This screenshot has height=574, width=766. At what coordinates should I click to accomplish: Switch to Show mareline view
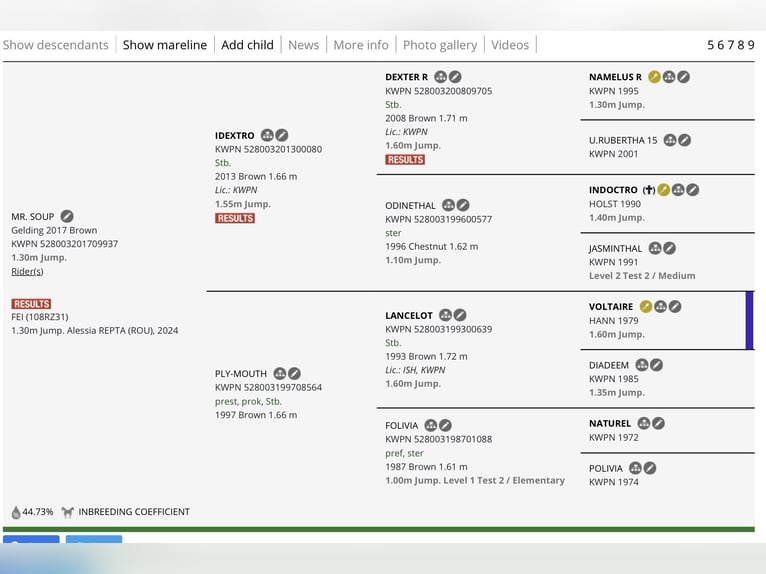click(165, 45)
